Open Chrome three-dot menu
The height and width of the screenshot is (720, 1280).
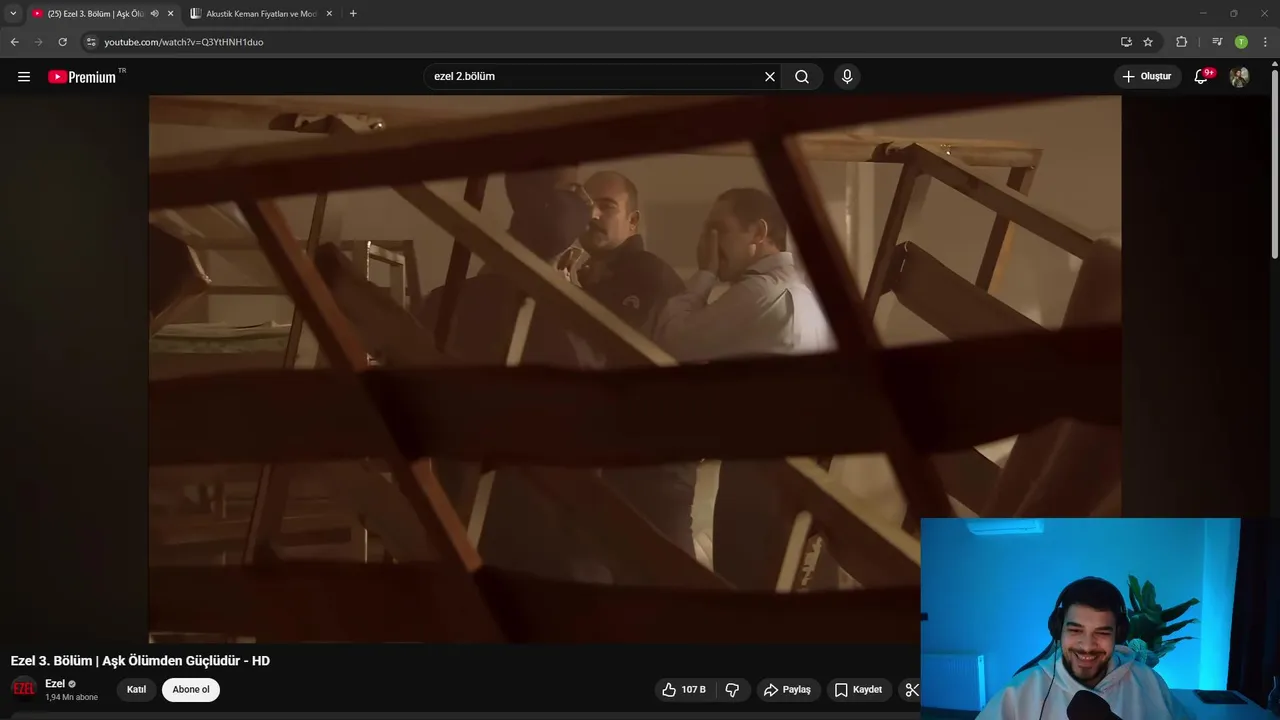1265,42
